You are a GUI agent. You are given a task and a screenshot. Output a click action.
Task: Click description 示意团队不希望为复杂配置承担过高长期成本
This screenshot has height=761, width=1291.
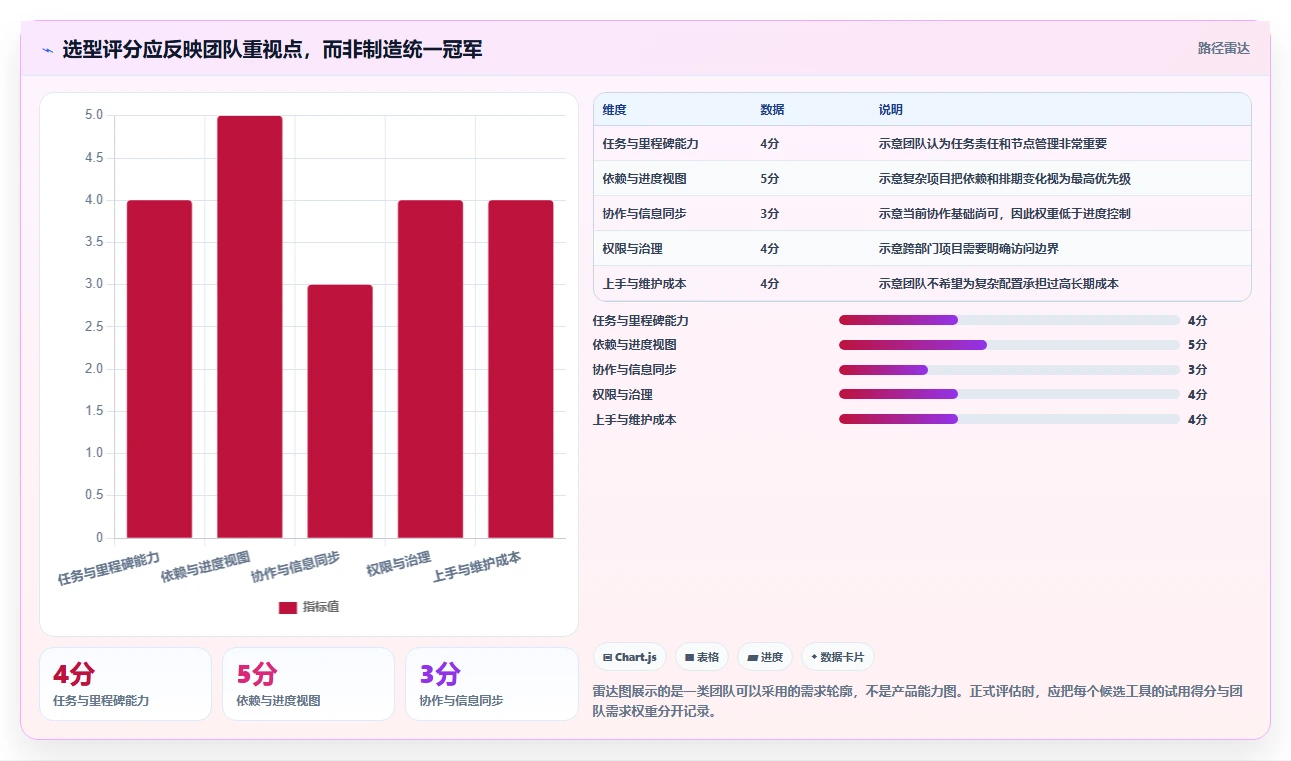pyautogui.click(x=999, y=284)
